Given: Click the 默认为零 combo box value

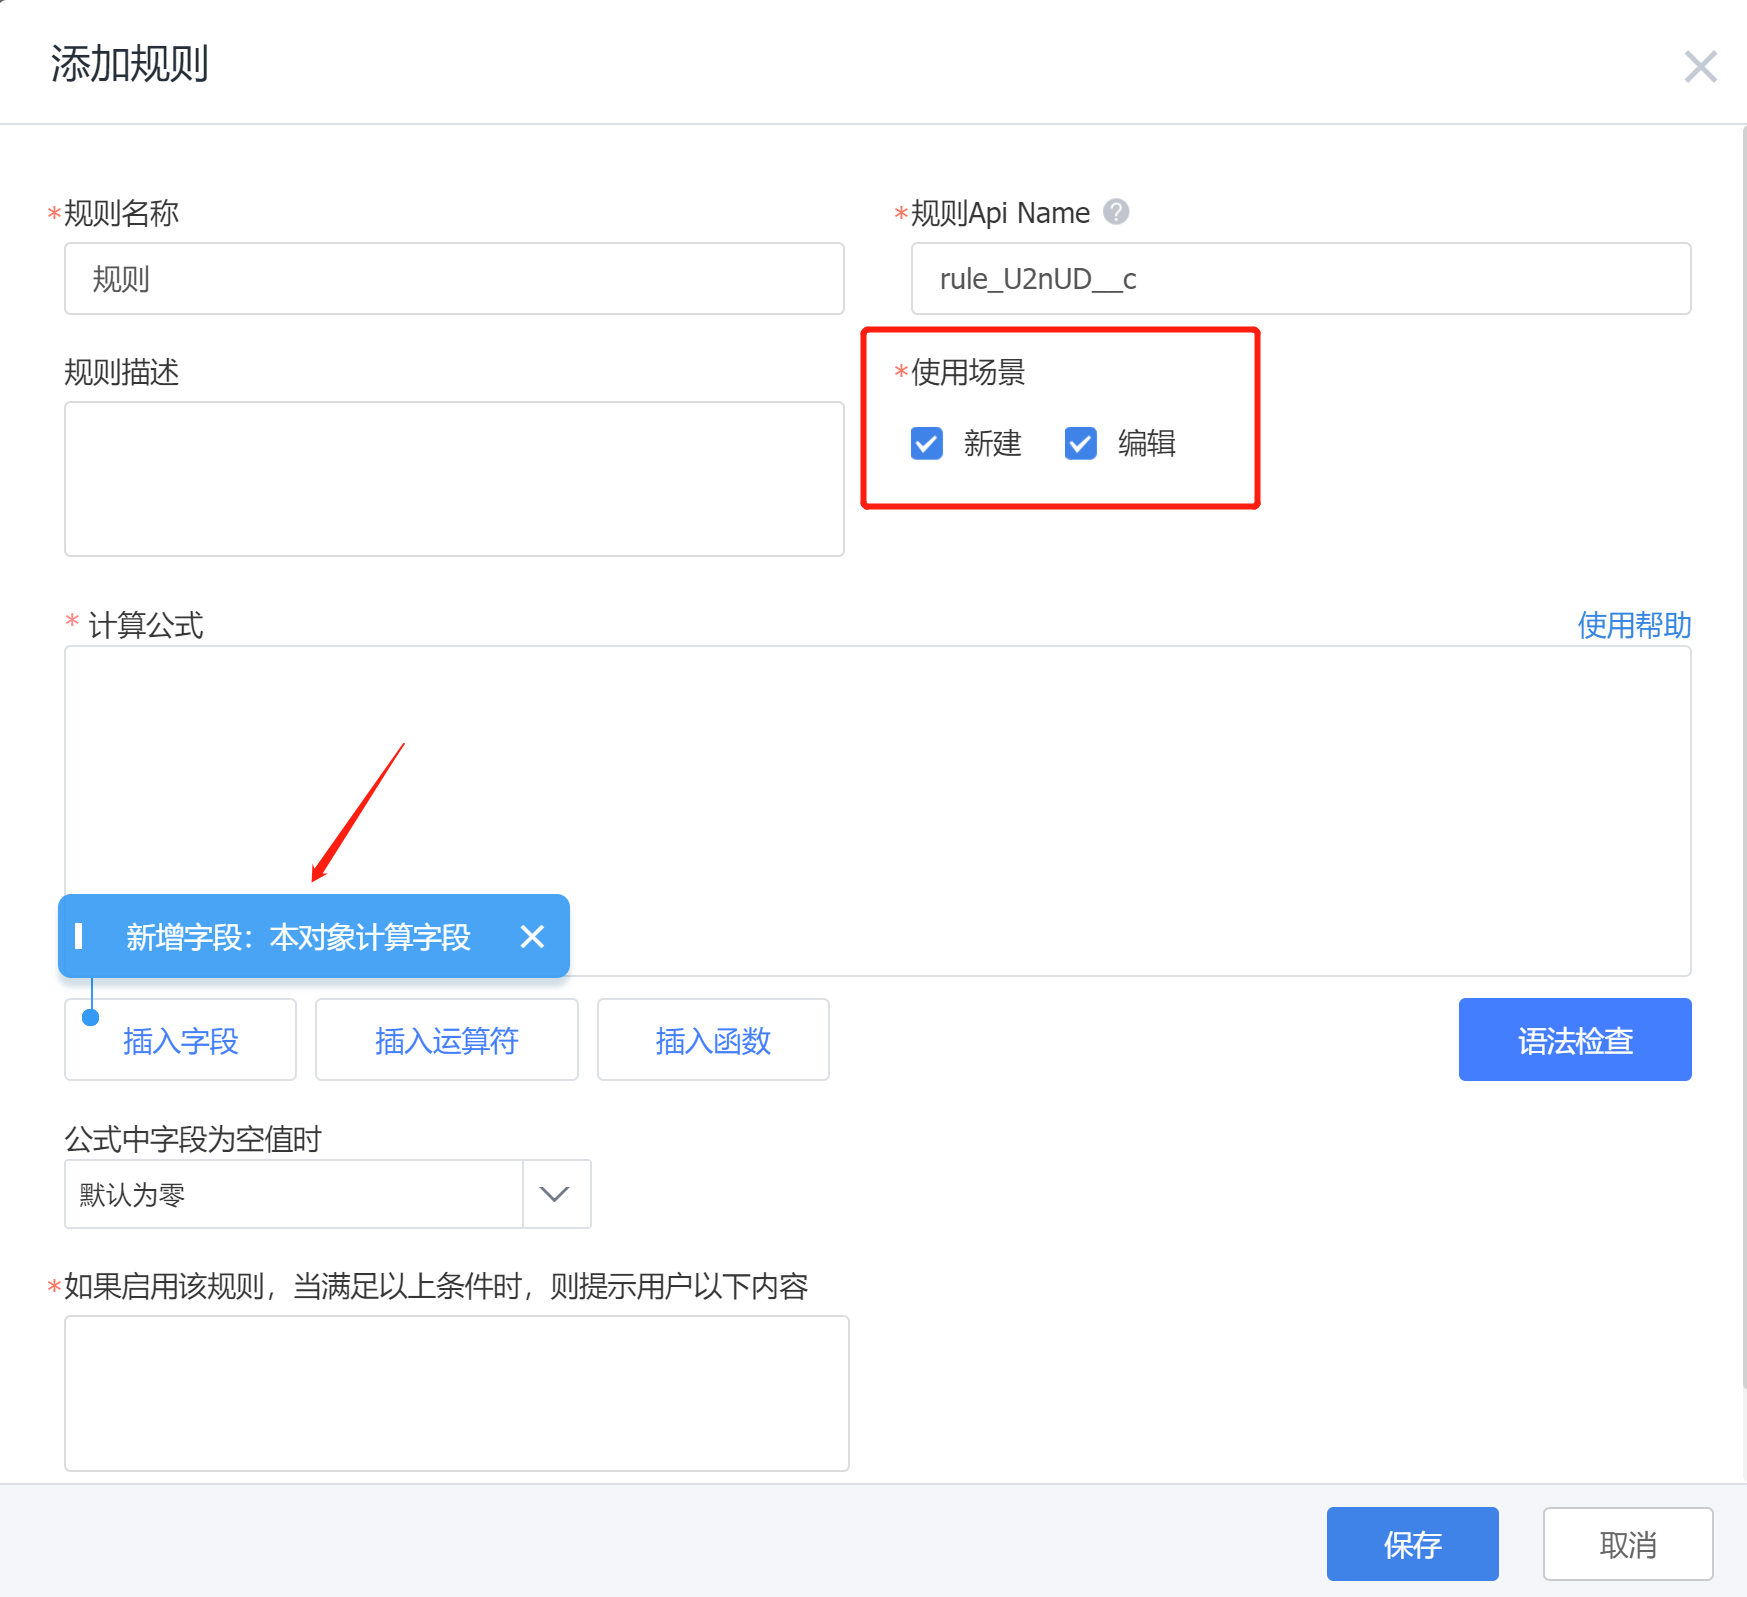Looking at the screenshot, I should click(294, 1194).
